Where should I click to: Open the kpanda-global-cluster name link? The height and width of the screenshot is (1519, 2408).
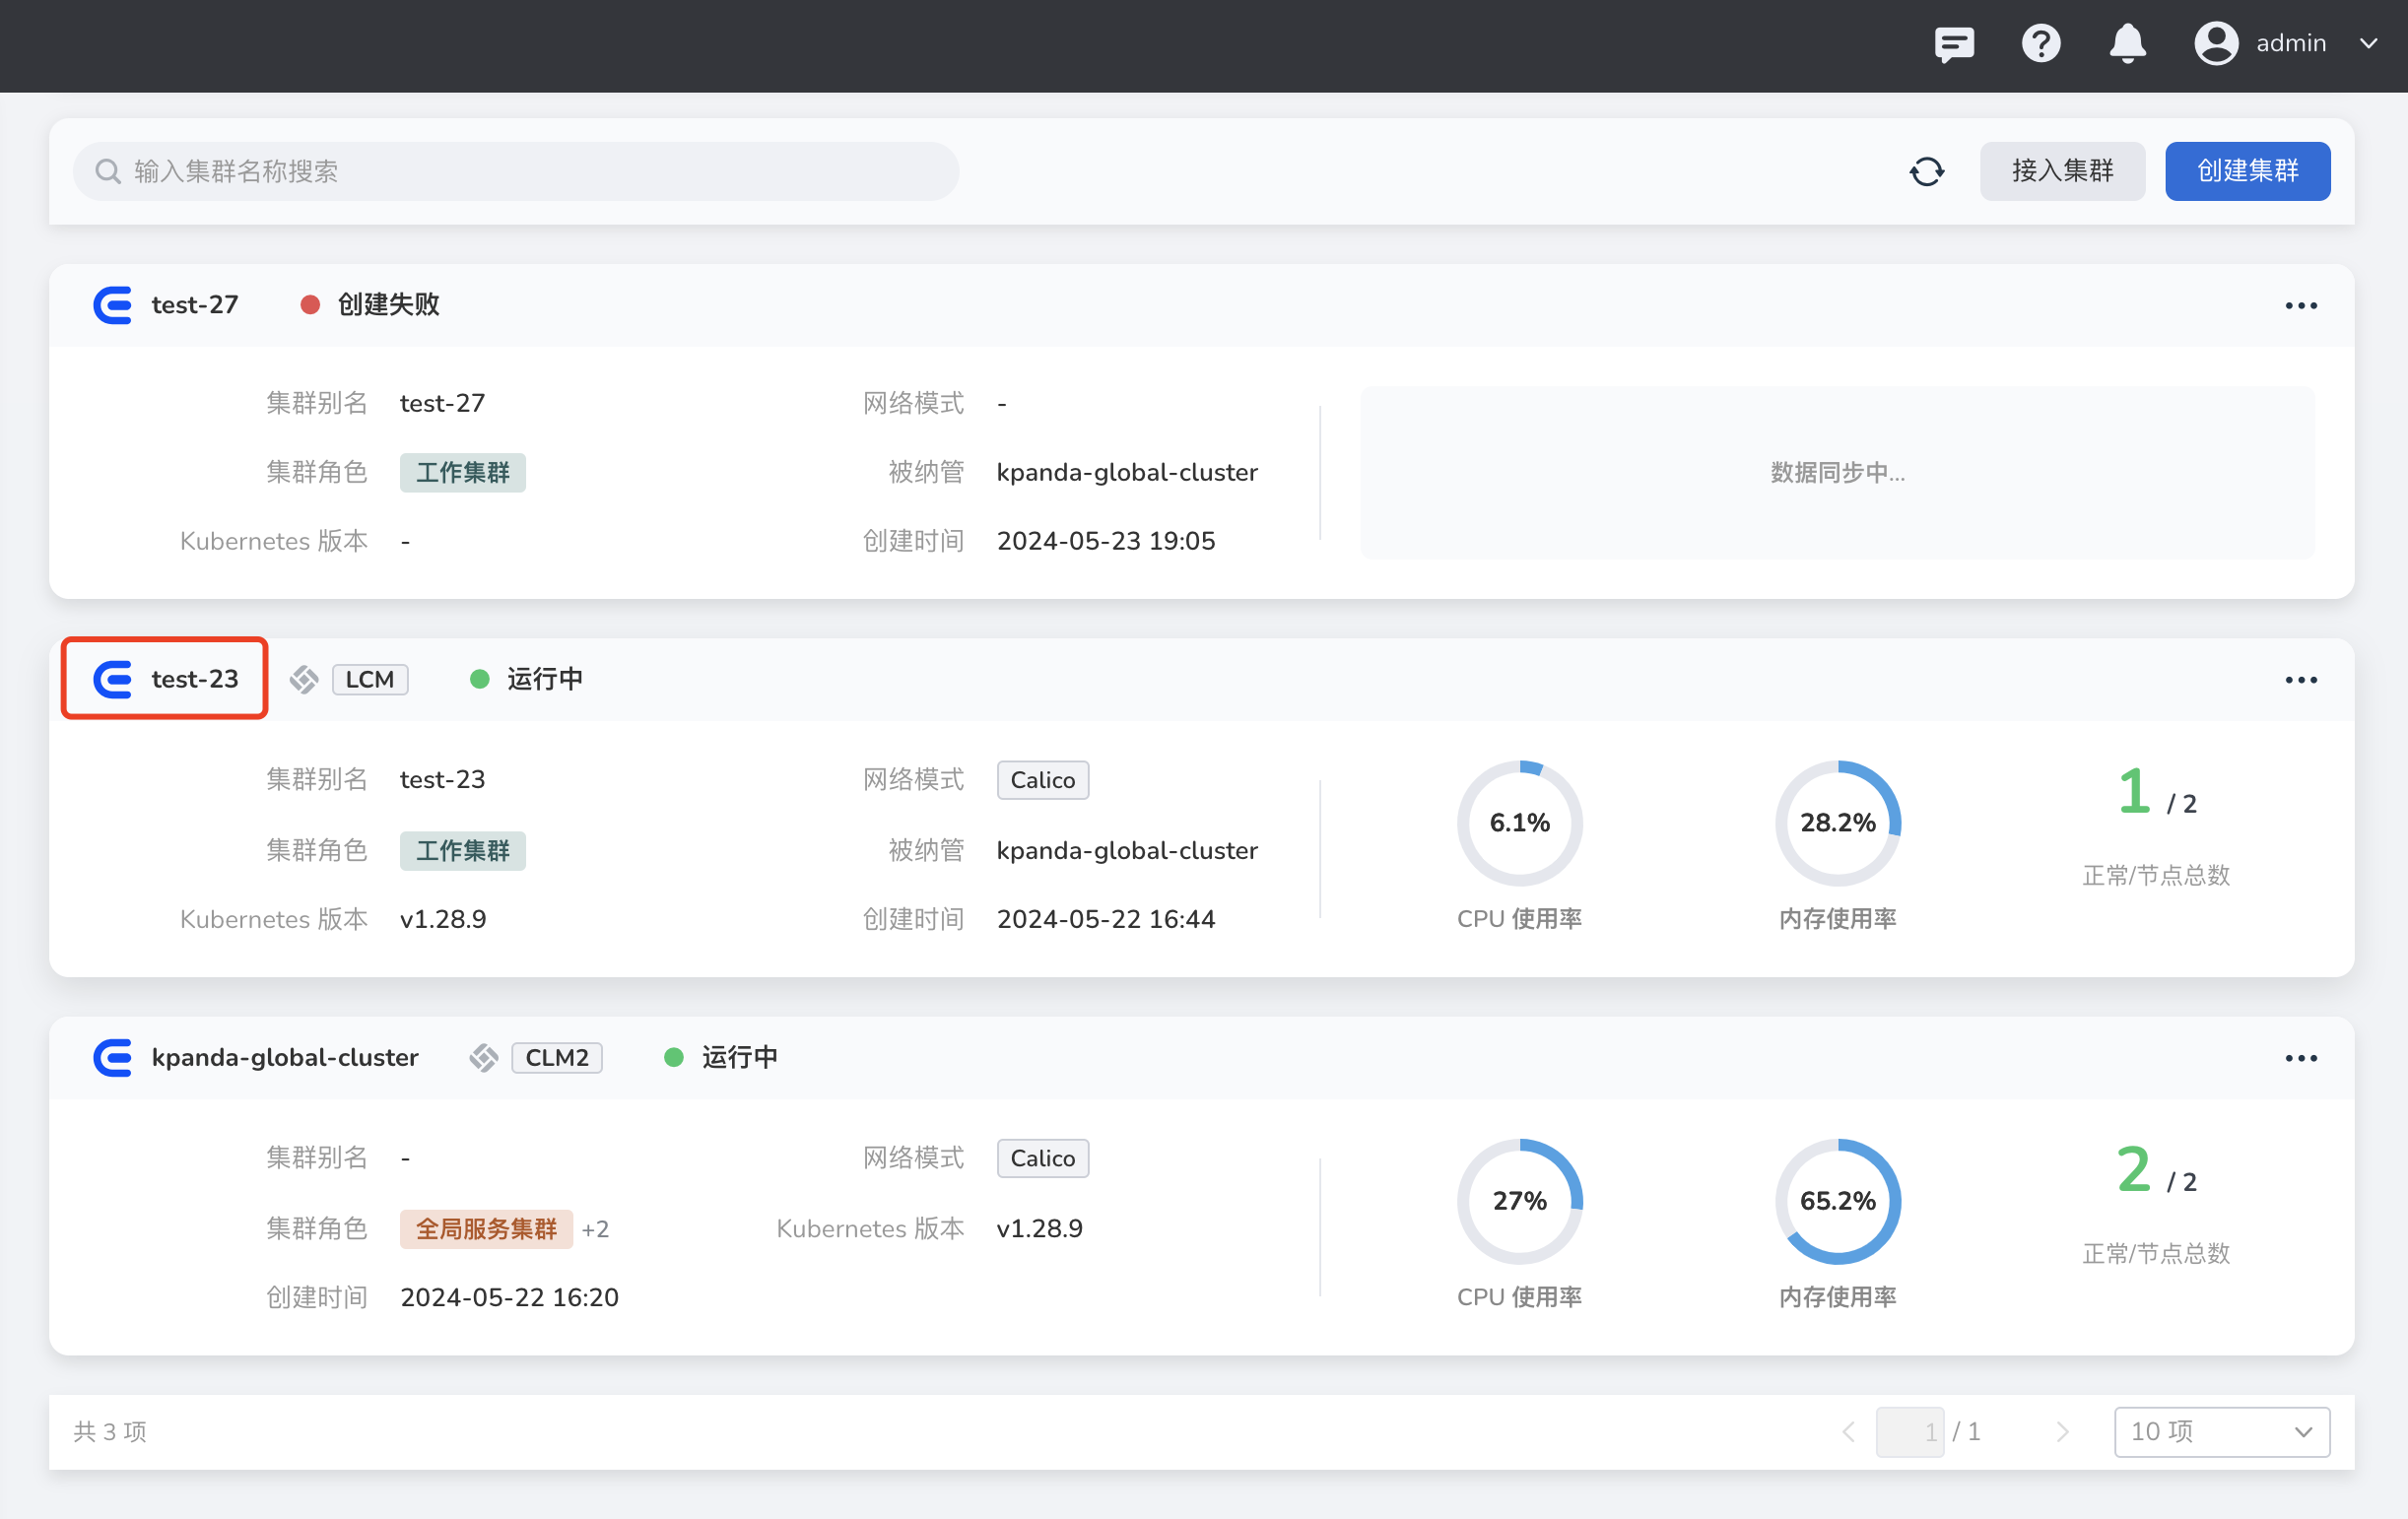[x=285, y=1057]
